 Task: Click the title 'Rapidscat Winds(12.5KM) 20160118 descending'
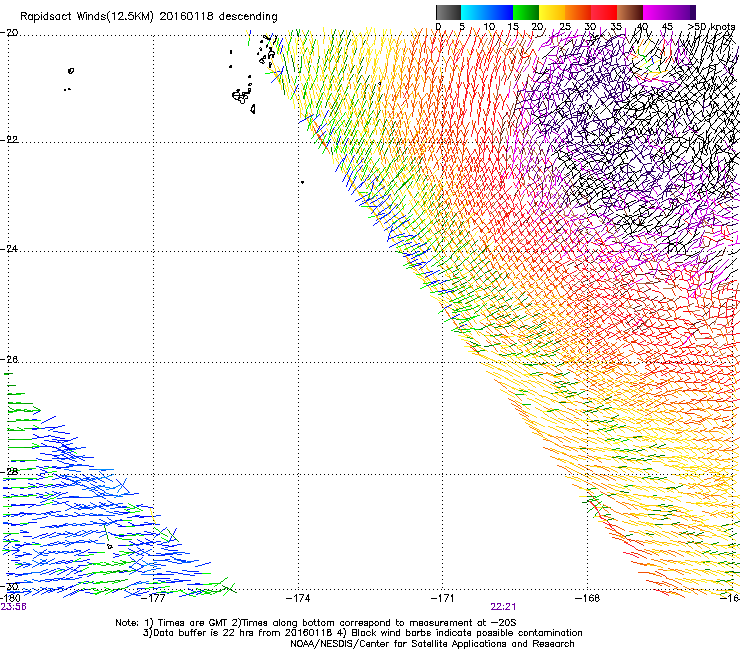[x=149, y=17]
